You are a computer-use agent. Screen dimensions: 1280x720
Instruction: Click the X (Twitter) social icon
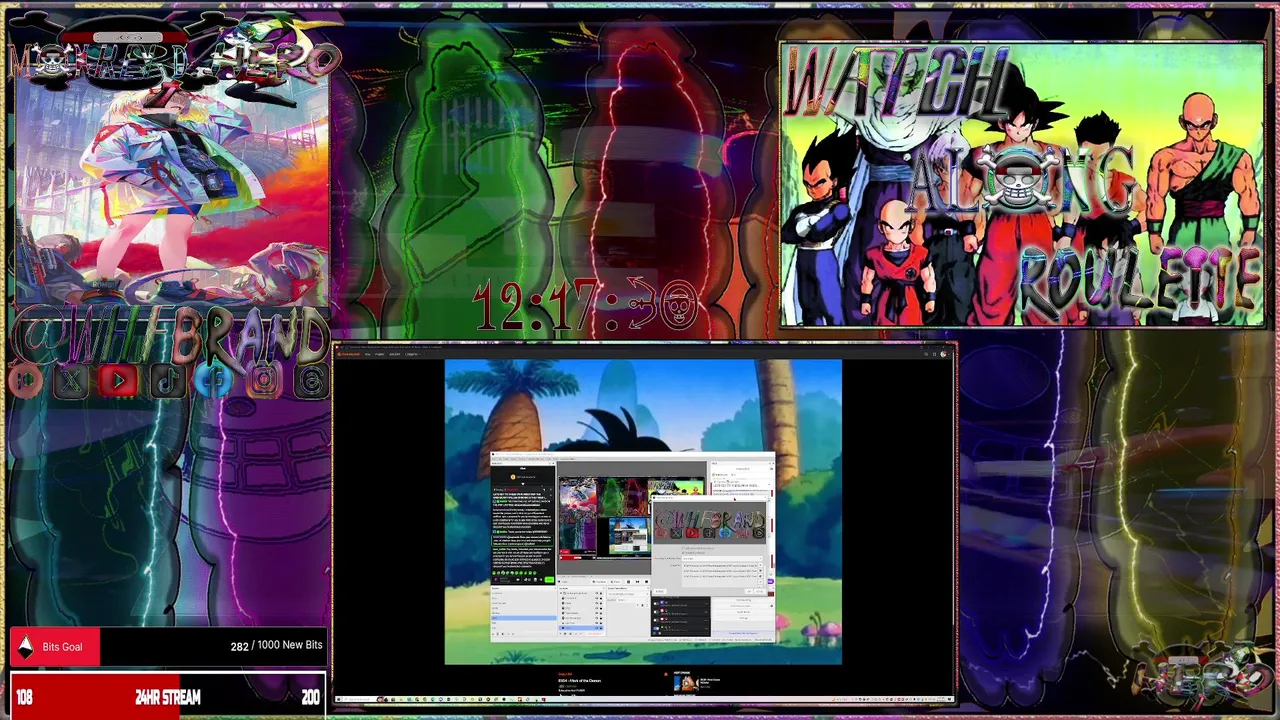click(71, 381)
